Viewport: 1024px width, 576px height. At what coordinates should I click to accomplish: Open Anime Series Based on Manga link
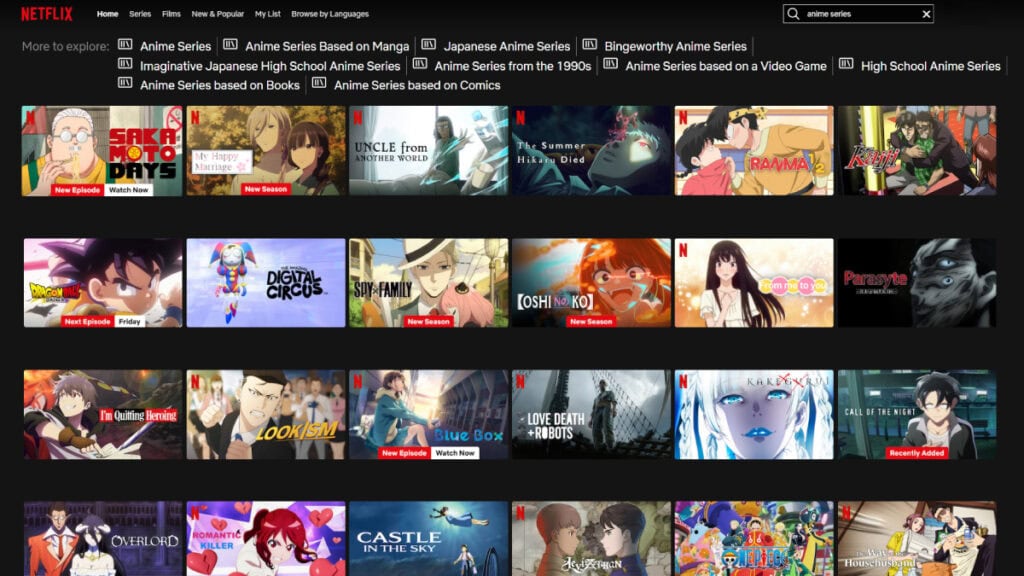click(327, 46)
